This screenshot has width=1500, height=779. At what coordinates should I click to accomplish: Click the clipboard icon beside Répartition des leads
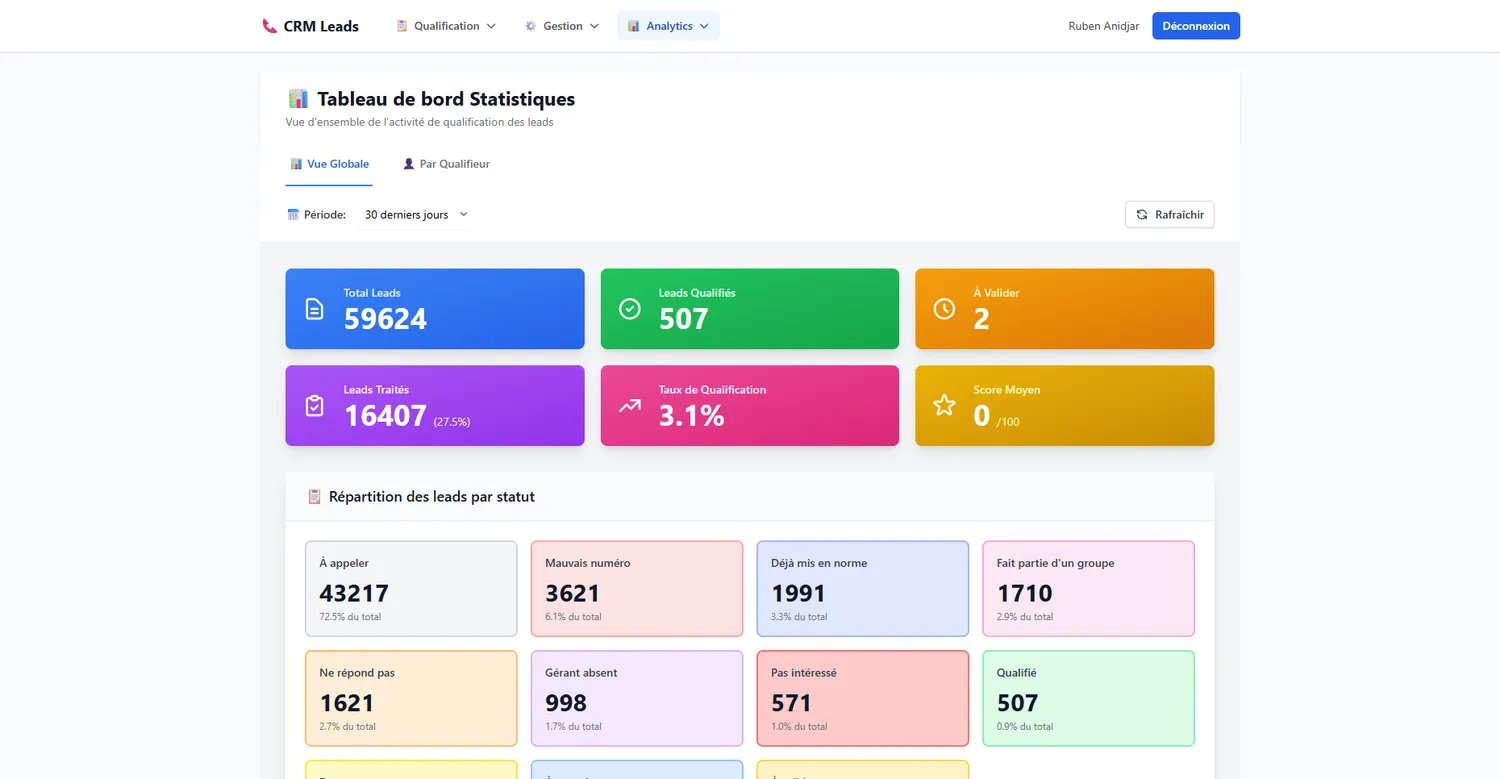(314, 497)
